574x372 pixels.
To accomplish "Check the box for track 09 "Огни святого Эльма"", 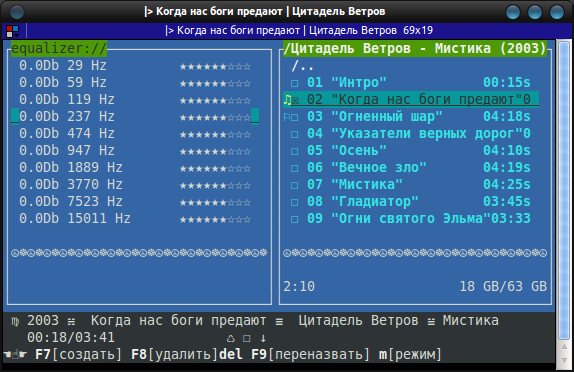I will coord(295,220).
